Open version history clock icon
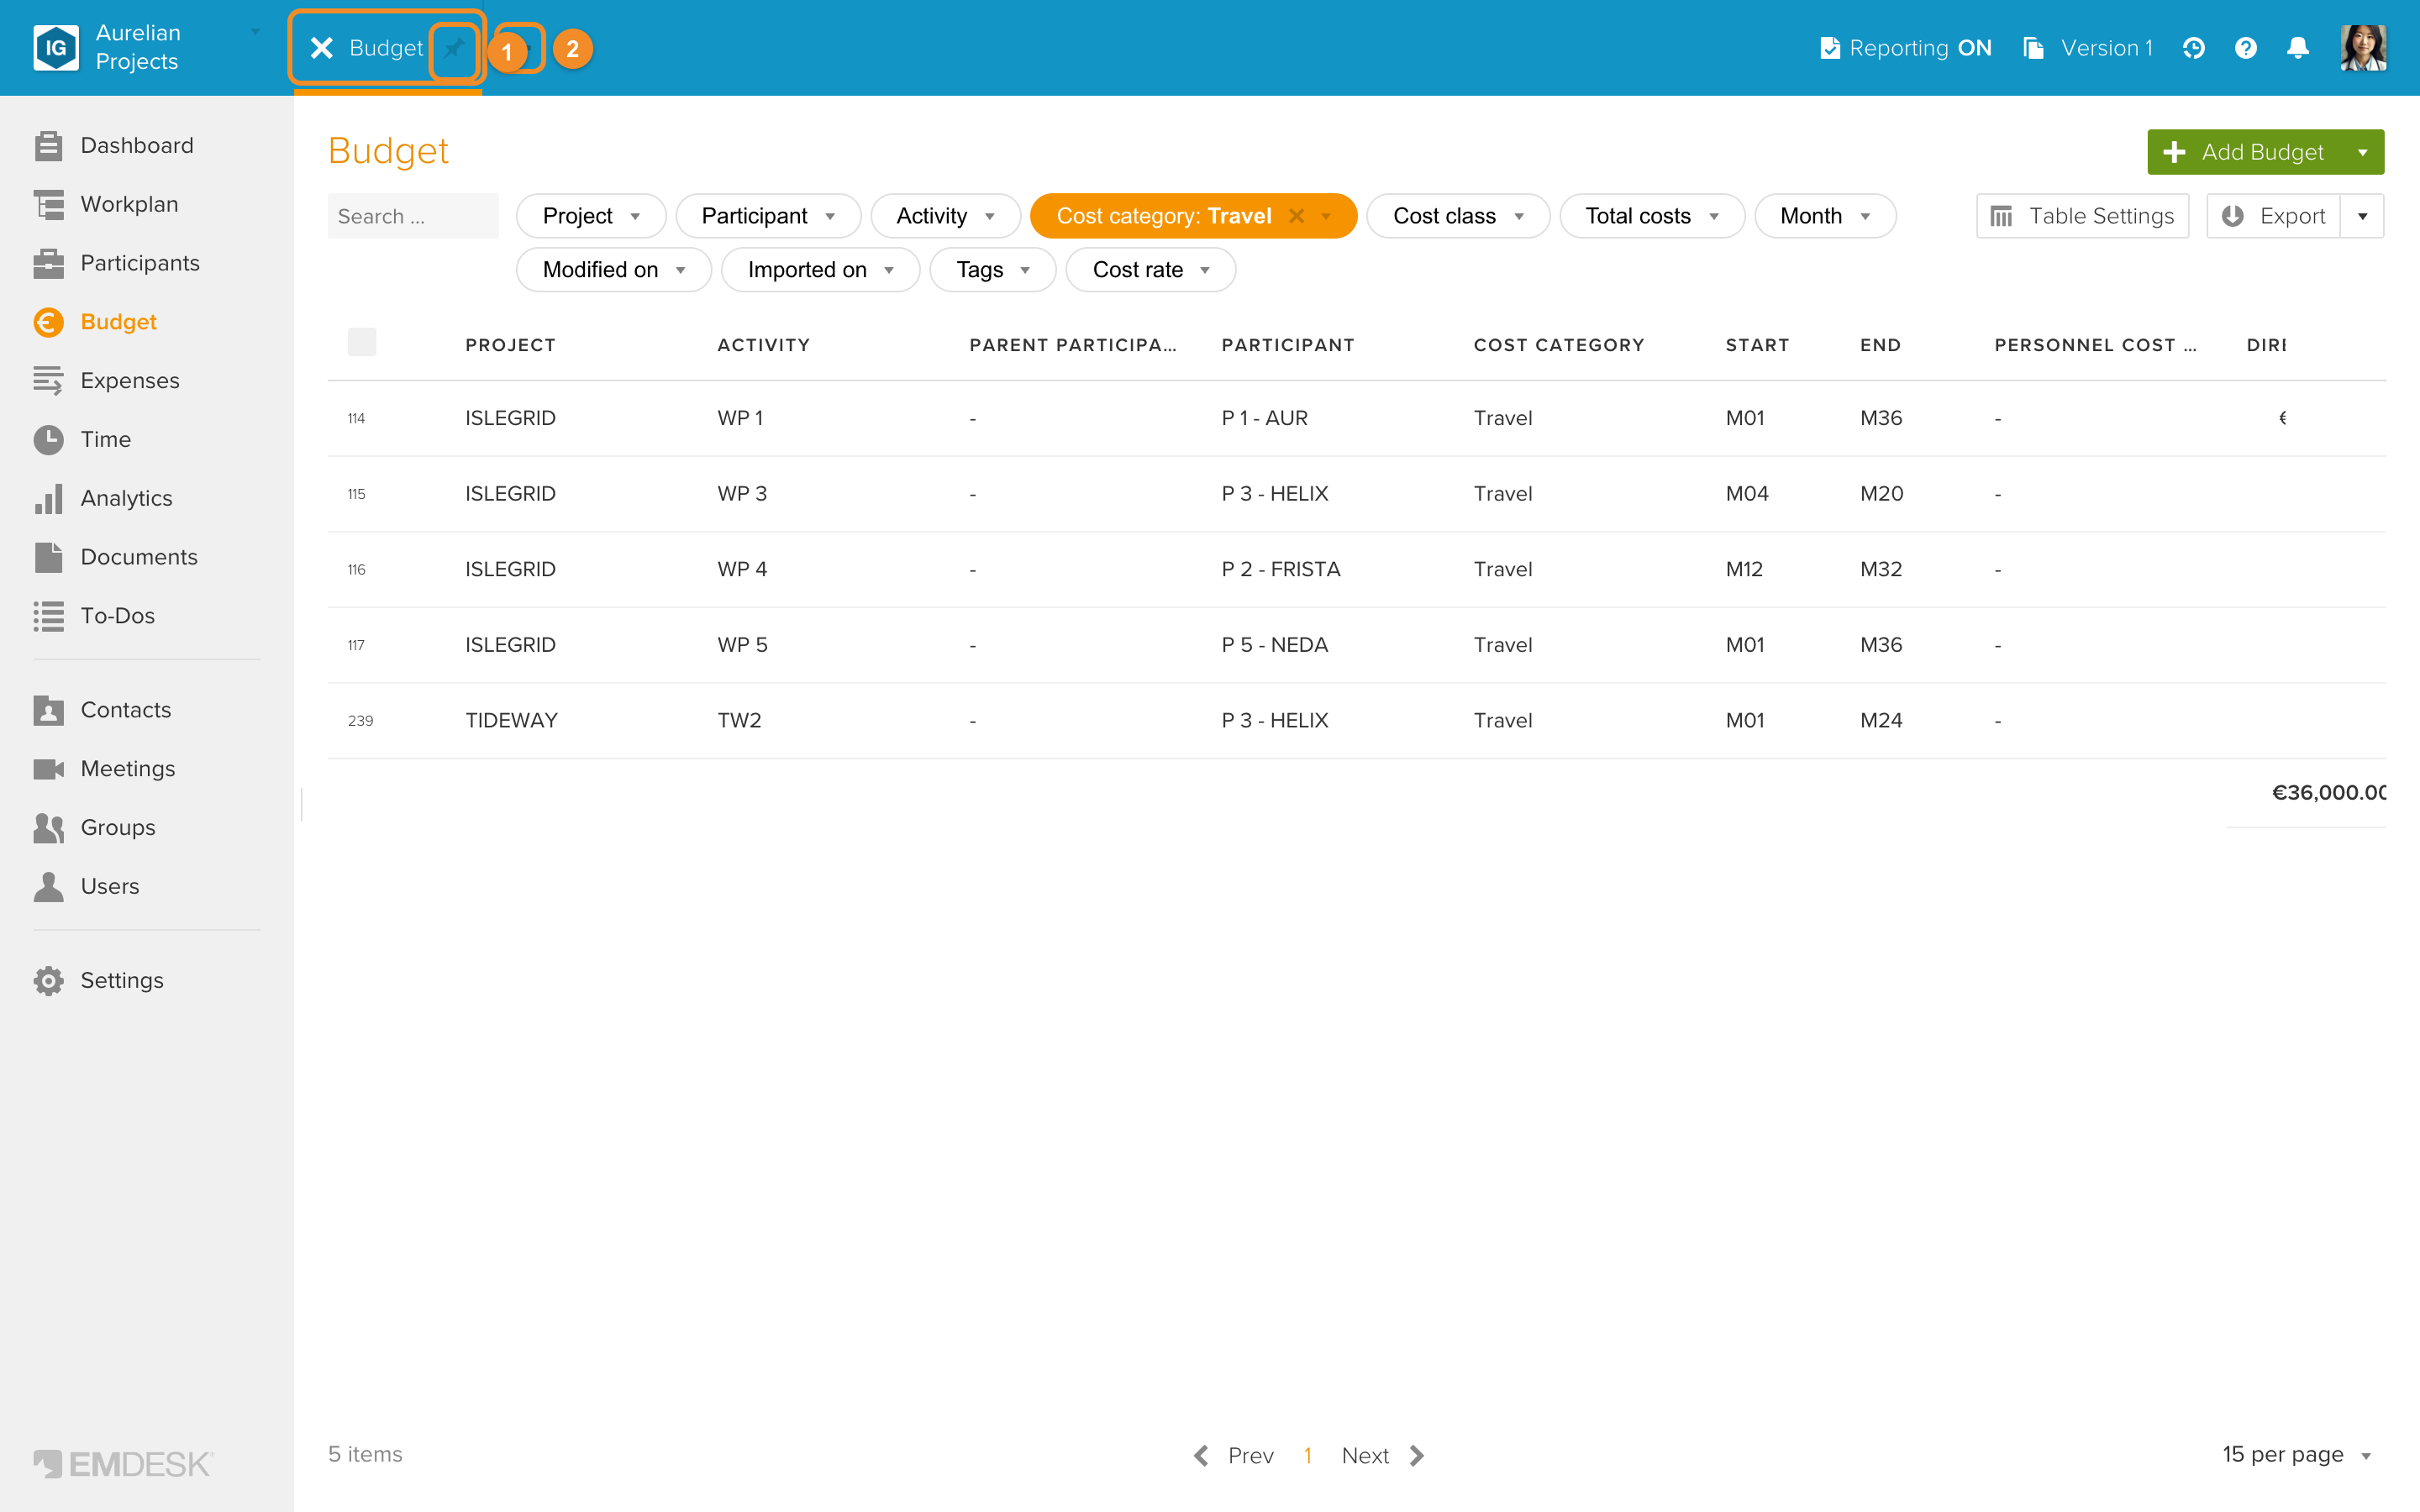Viewport: 2420px width, 1512px height. [x=2193, y=48]
